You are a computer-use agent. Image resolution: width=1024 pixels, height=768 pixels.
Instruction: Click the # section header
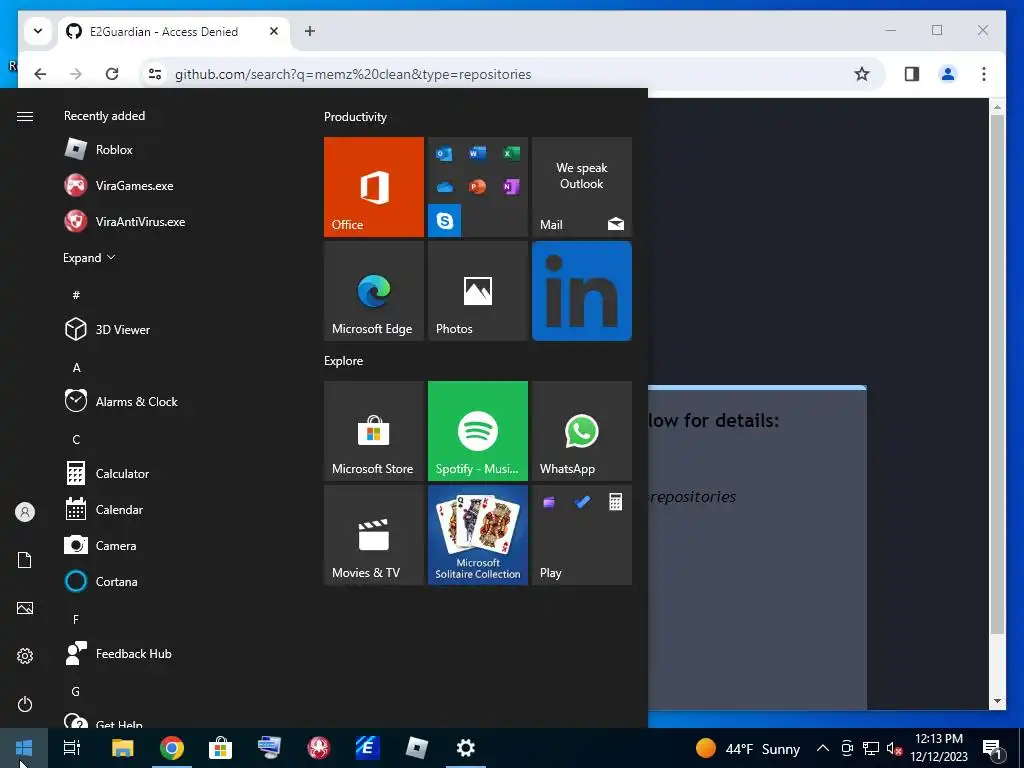pos(76,295)
